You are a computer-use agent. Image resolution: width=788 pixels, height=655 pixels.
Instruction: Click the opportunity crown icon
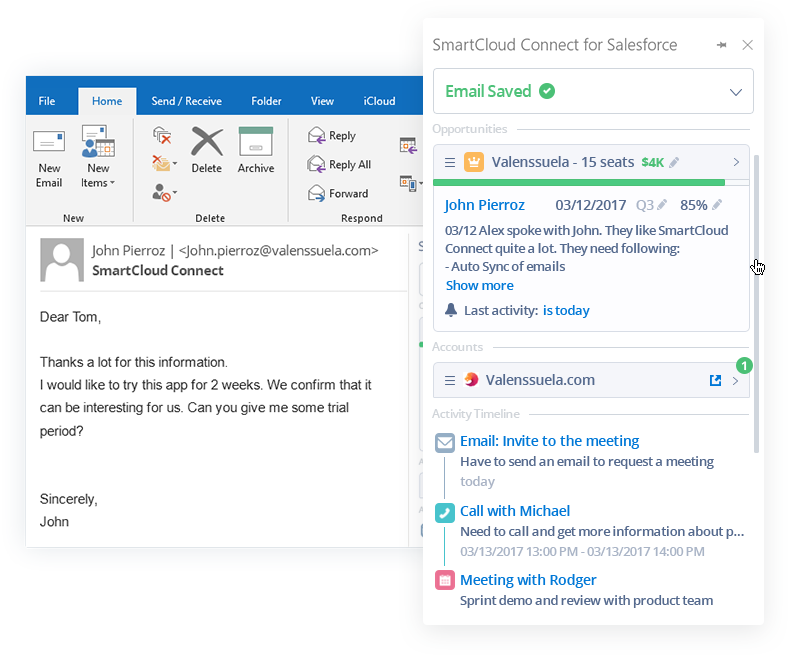click(474, 162)
